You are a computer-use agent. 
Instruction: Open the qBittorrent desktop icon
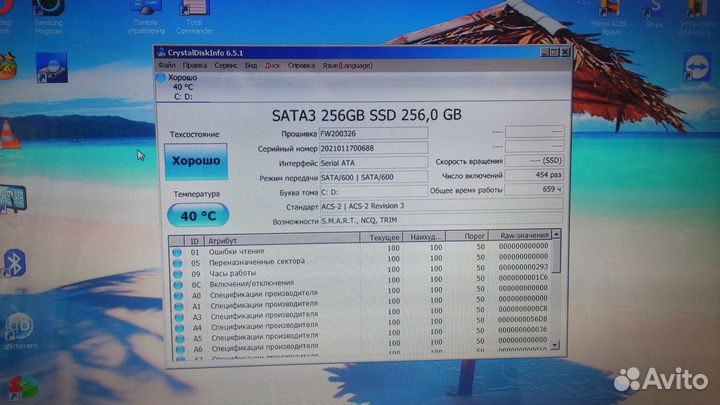[19, 331]
